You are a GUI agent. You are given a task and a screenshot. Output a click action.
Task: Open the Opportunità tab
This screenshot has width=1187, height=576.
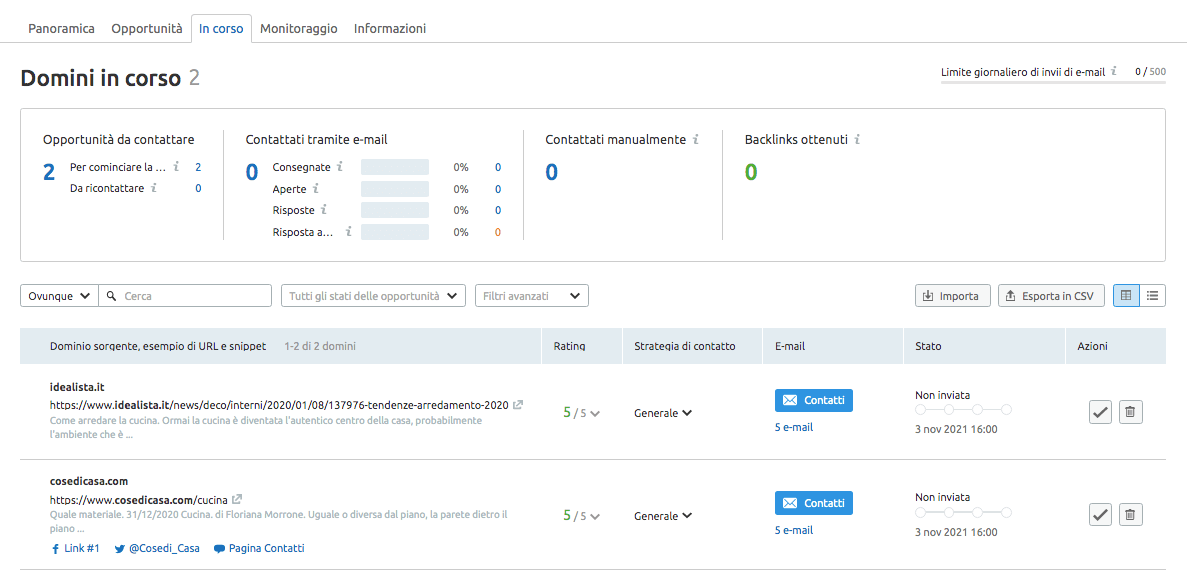147,29
